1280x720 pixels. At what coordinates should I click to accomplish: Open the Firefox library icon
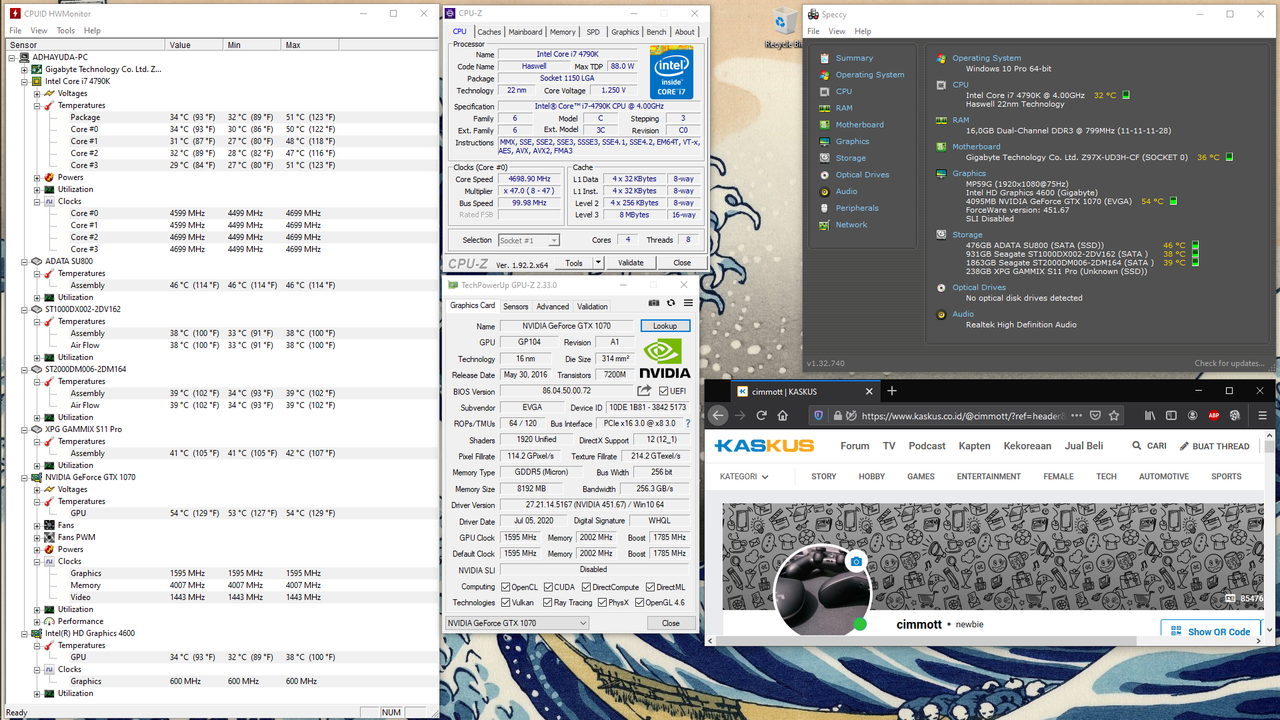[x=1150, y=415]
